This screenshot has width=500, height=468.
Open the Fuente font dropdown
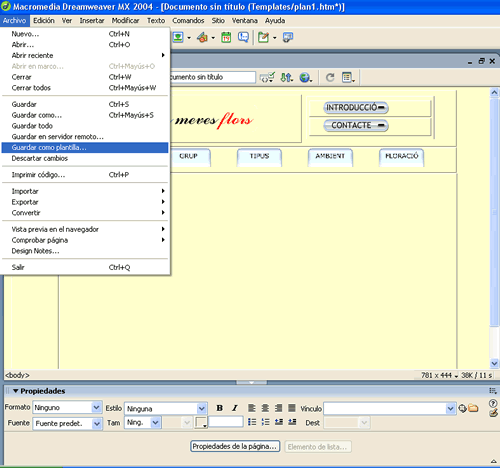pyautogui.click(x=97, y=423)
